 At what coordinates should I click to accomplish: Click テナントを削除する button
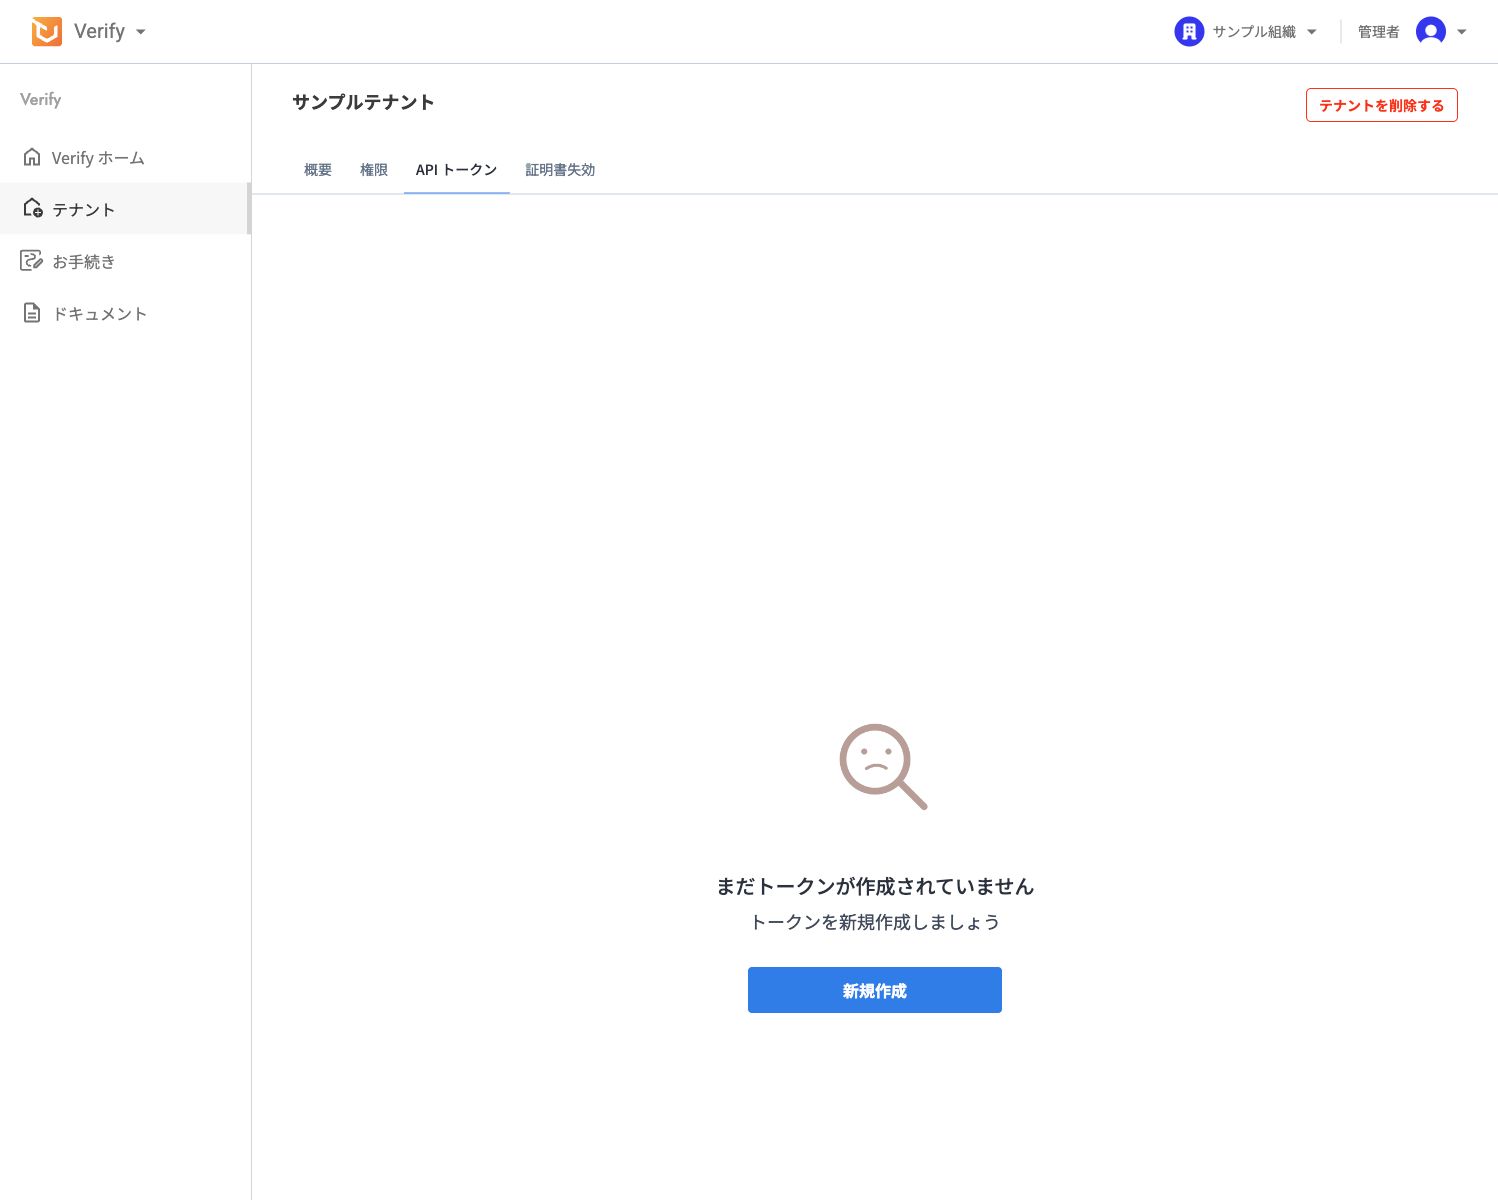(x=1381, y=105)
